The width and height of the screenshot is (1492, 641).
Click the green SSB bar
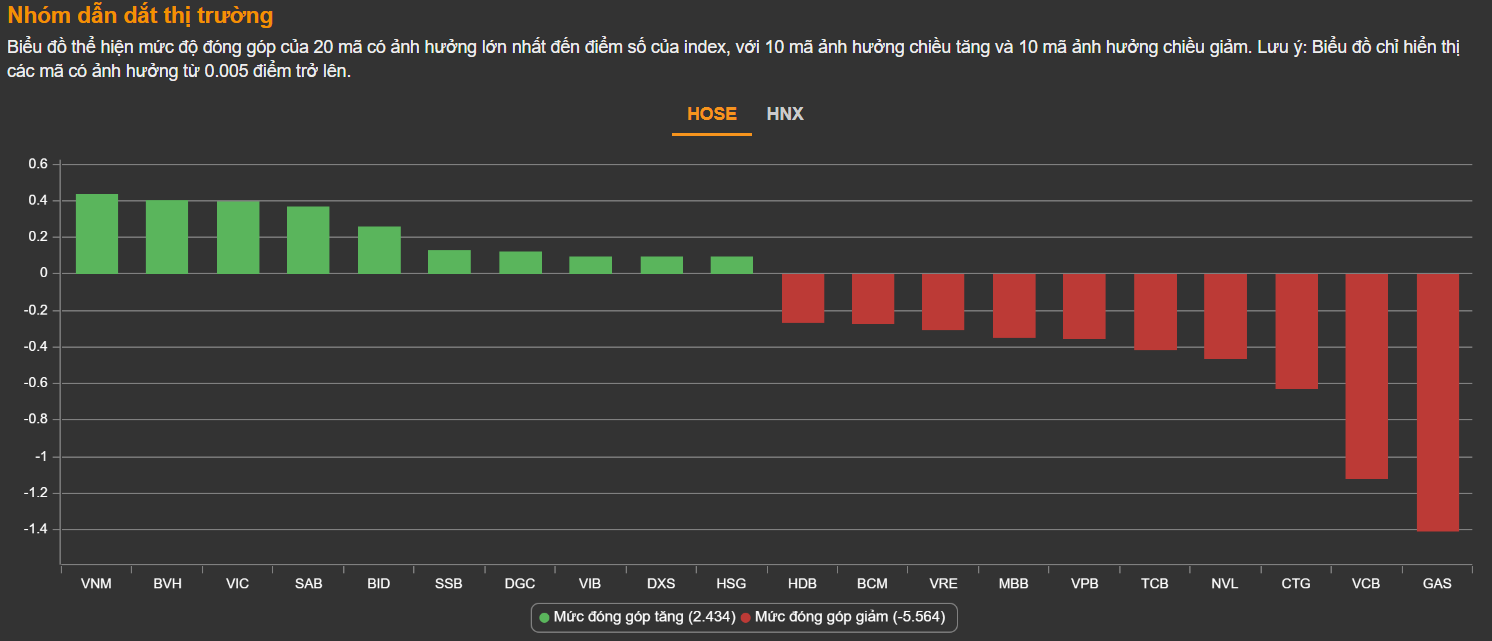point(449,262)
